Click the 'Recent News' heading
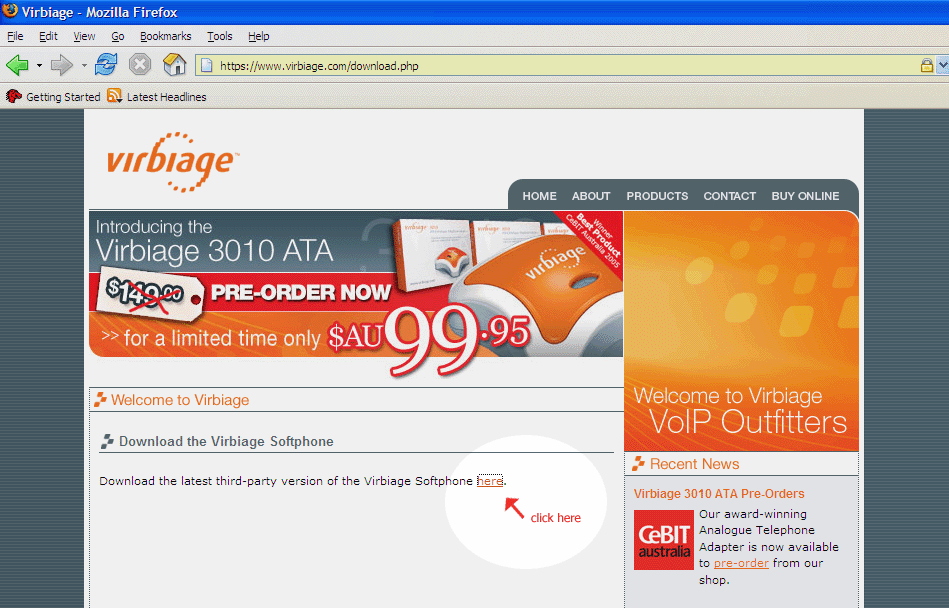Viewport: 949px width, 608px height. click(x=694, y=464)
